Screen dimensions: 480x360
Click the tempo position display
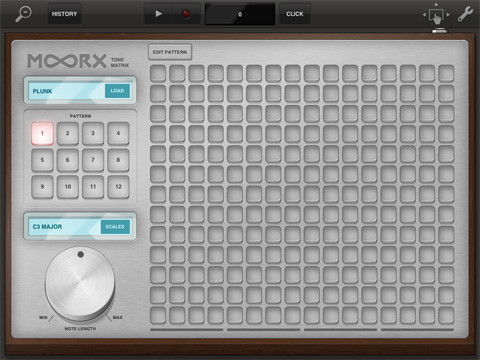click(x=240, y=14)
